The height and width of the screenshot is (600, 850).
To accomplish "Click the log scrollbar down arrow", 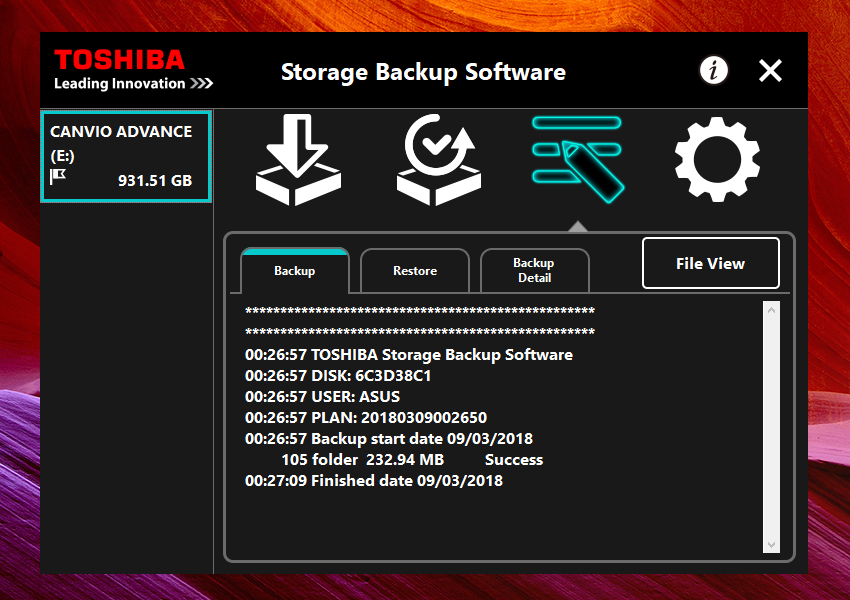I will coord(771,545).
